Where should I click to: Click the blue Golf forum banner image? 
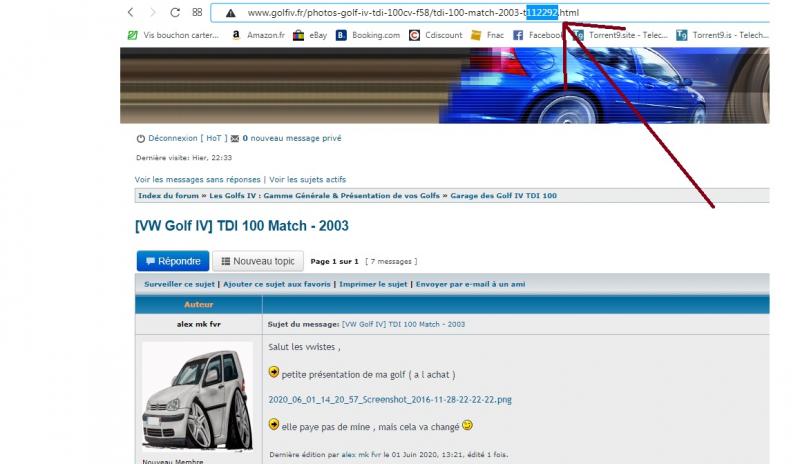point(444,85)
